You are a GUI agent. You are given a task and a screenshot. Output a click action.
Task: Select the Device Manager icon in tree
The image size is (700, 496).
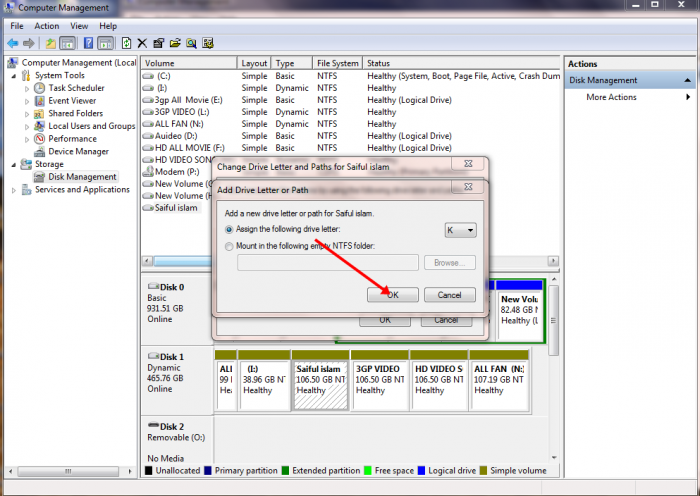(40, 151)
